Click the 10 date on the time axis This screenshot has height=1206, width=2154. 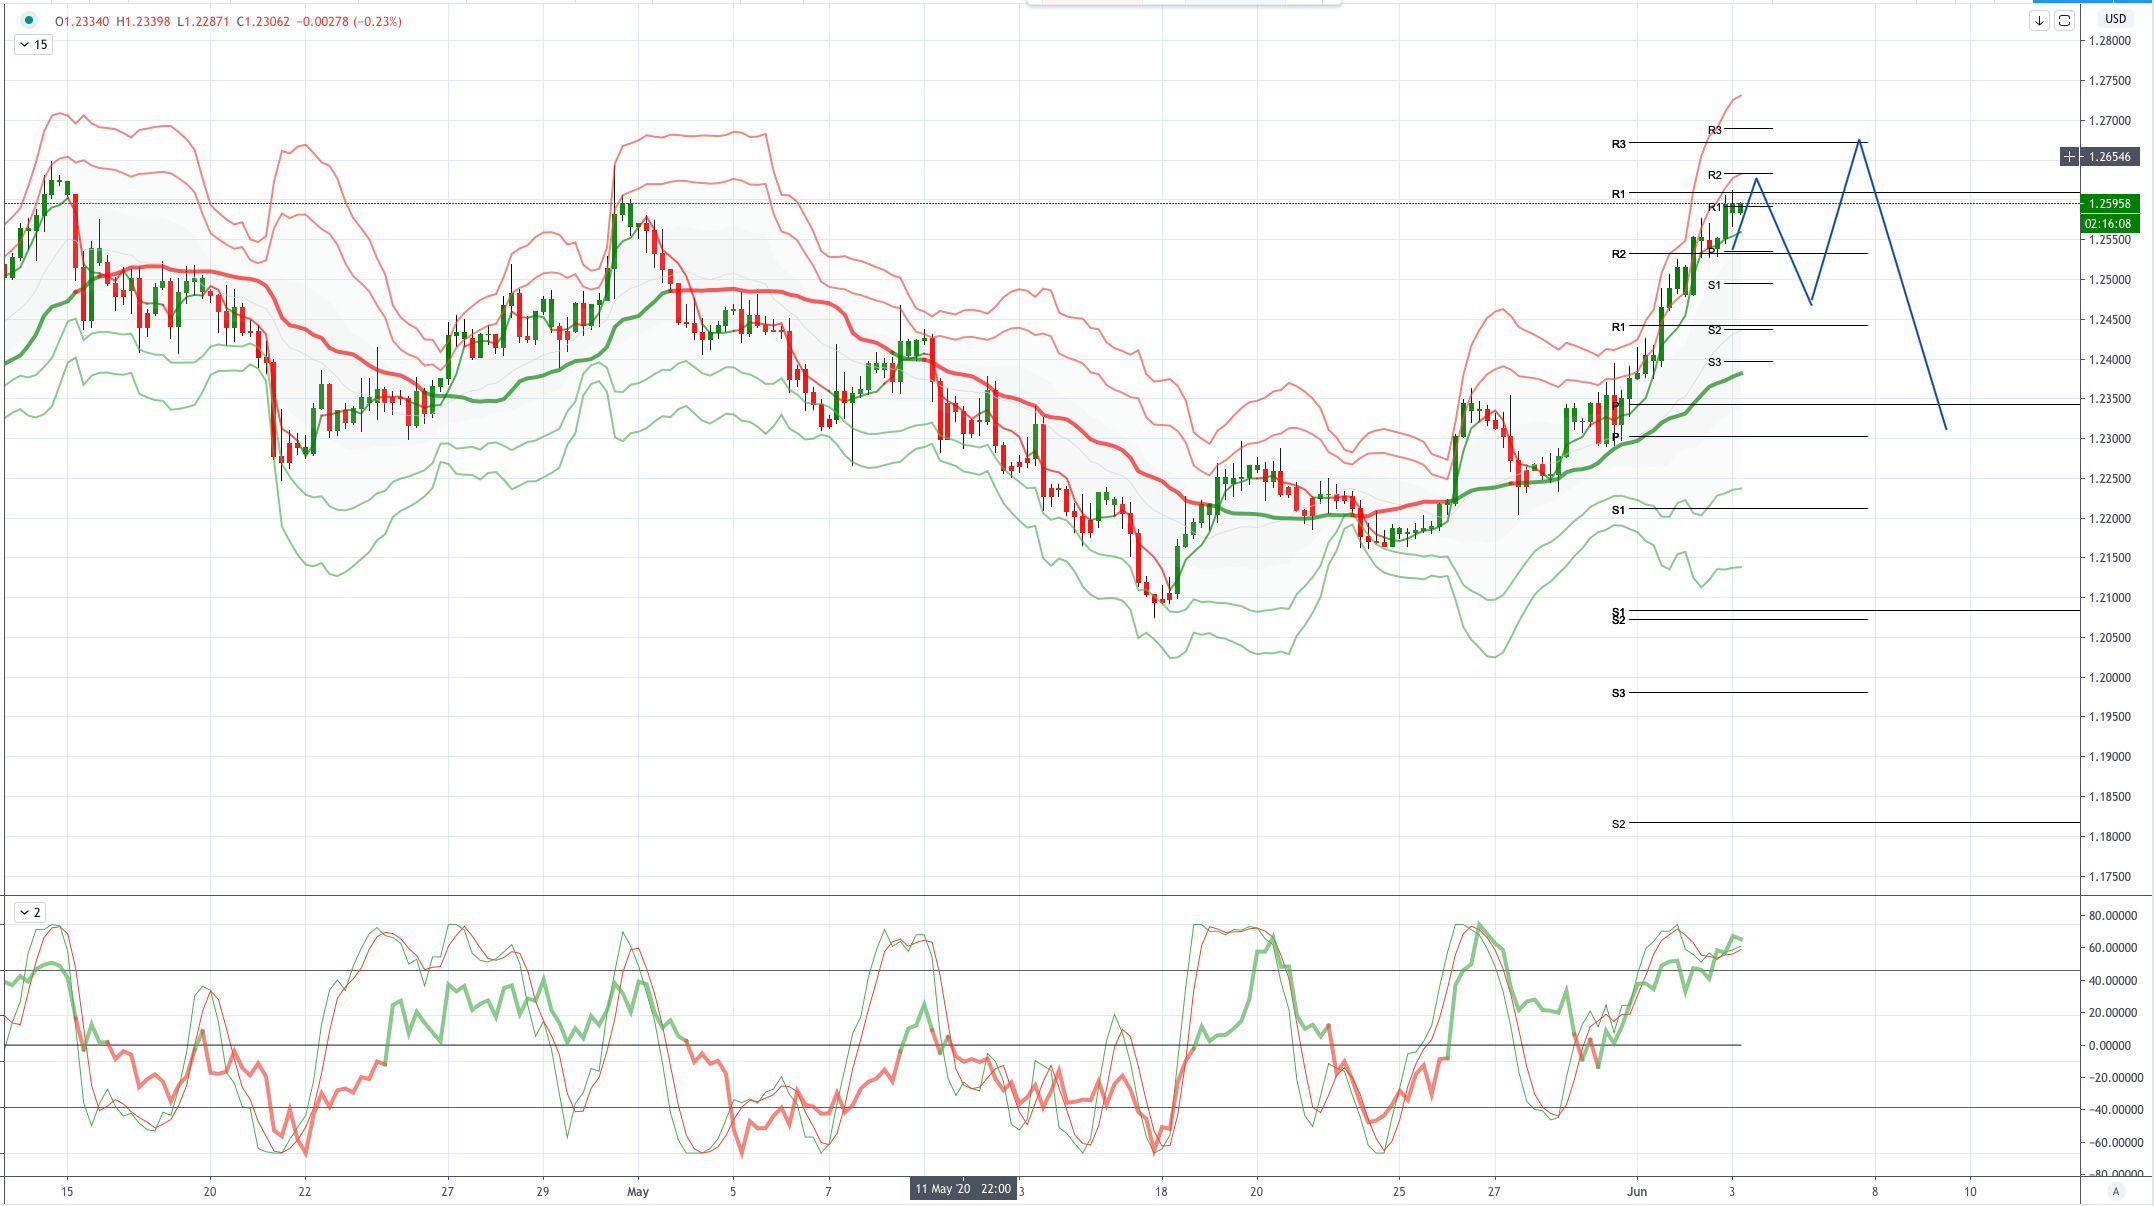[x=1970, y=1191]
